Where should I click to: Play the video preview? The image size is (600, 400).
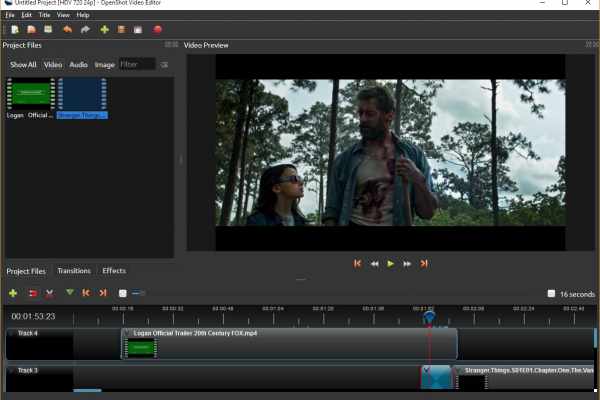click(x=390, y=264)
